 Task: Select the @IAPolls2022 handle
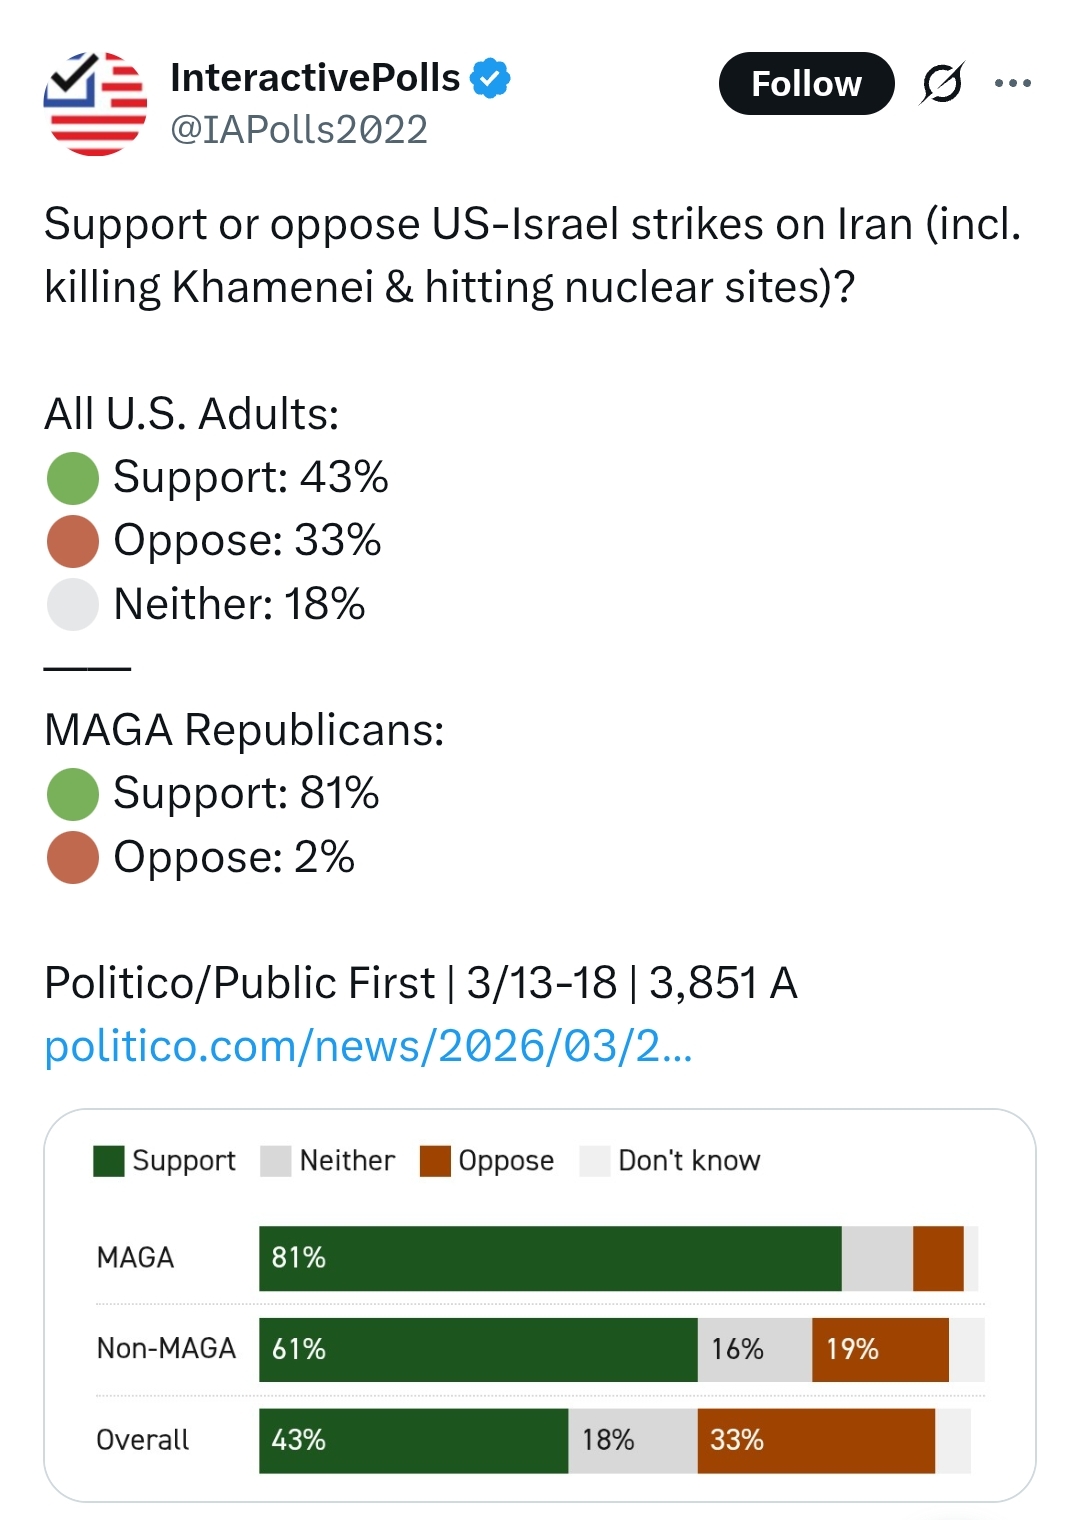(x=299, y=130)
